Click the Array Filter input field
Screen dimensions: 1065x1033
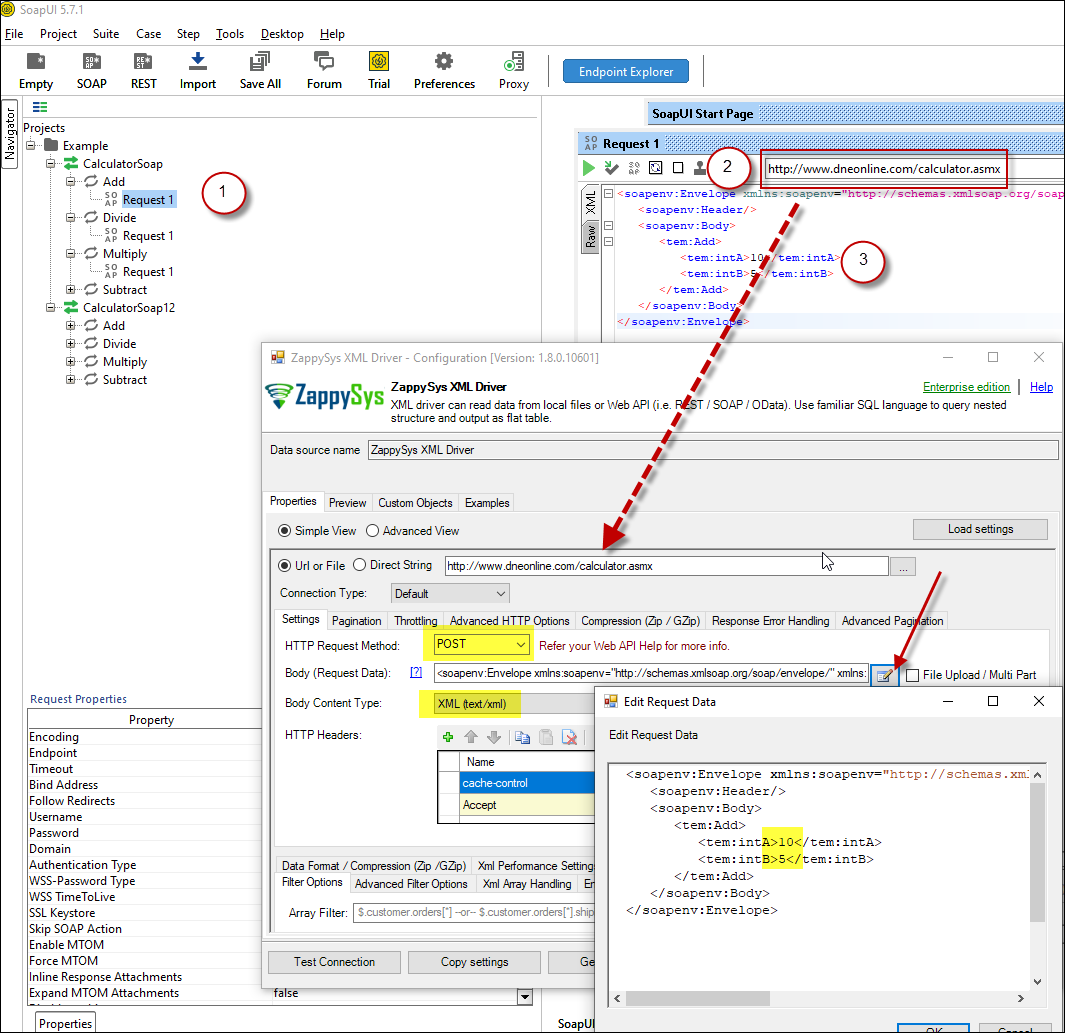tap(474, 912)
